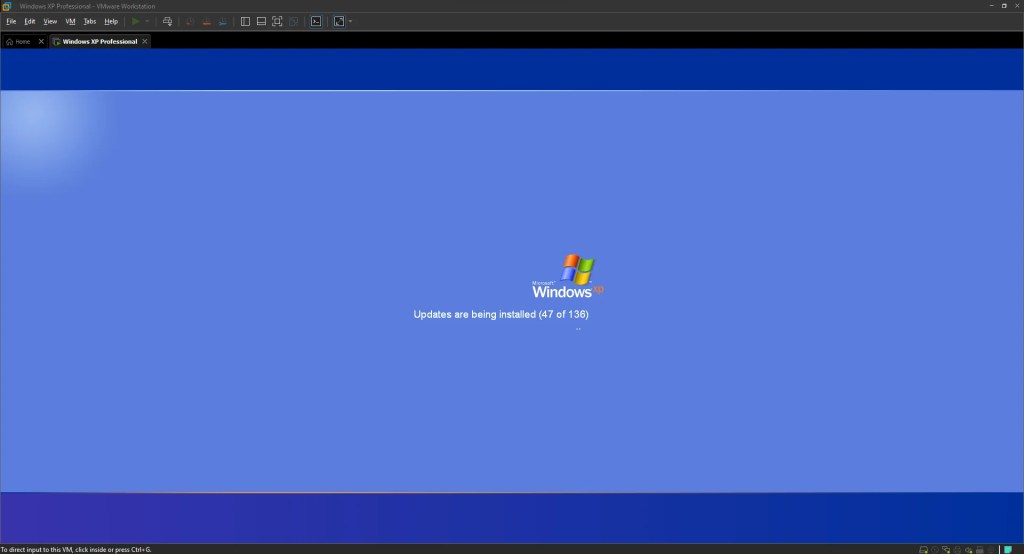
Task: Open the View menu
Action: coord(50,22)
